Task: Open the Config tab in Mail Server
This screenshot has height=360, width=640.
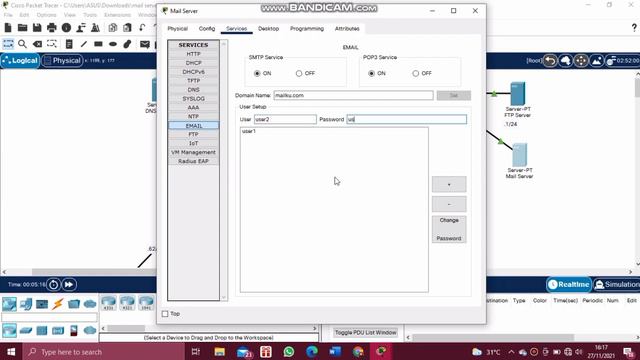Action: pos(207,29)
